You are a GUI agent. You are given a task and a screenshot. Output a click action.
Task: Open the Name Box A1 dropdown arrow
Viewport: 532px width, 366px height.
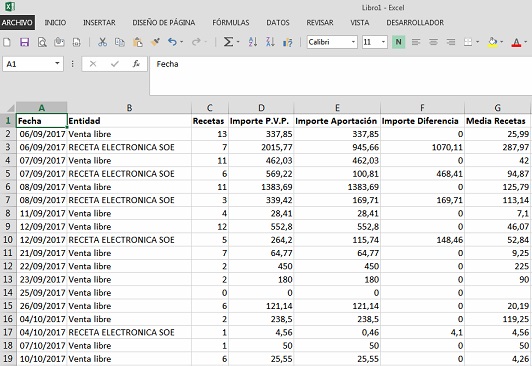click(x=57, y=63)
